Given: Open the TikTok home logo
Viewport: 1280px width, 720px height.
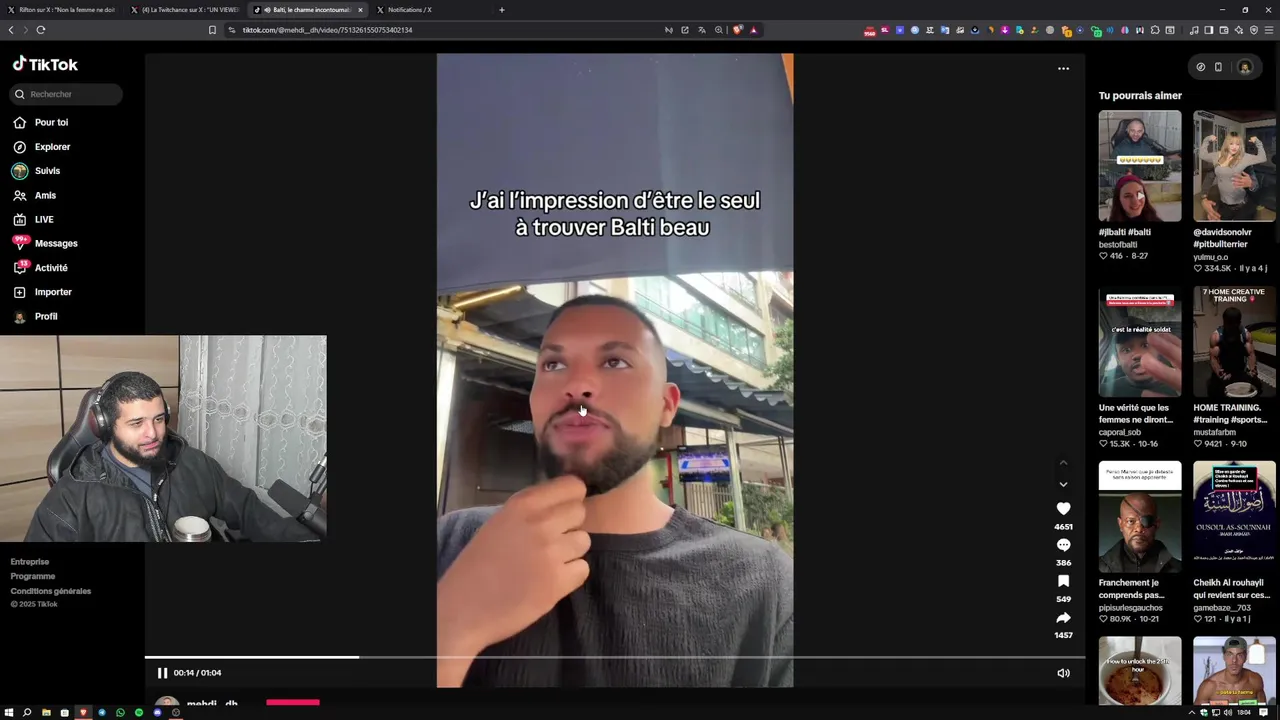Looking at the screenshot, I should tap(45, 64).
